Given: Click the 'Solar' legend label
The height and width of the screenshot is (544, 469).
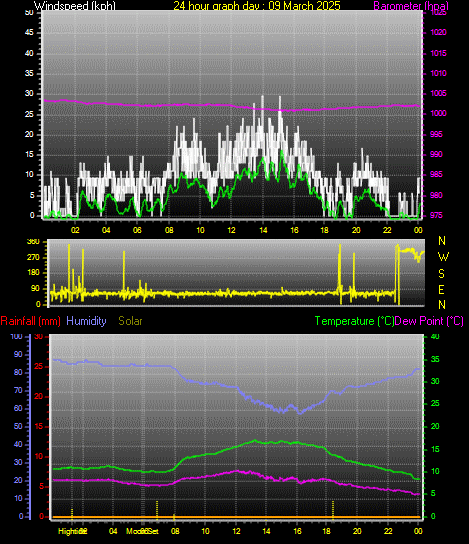Looking at the screenshot, I should 130,321.
